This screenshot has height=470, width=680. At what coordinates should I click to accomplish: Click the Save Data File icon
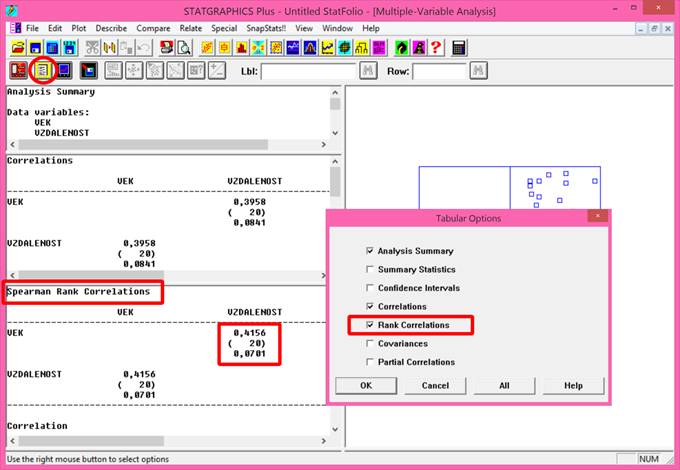pos(69,48)
